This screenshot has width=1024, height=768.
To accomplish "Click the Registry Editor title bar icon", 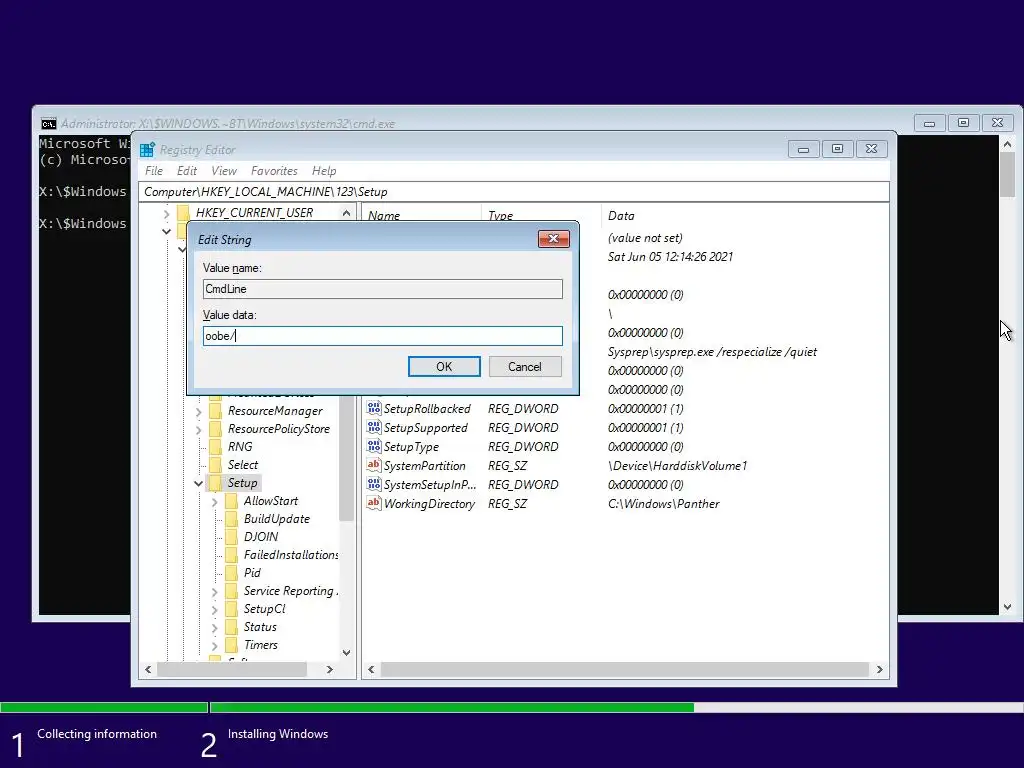I will pos(148,150).
